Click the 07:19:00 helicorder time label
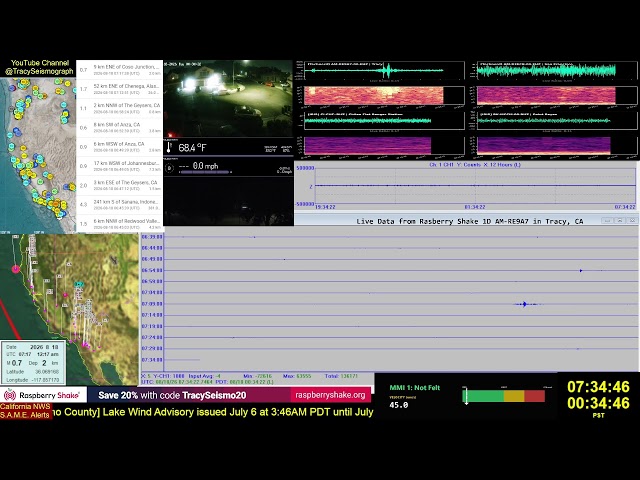Viewport: 640px width, 480px height. 152,326
